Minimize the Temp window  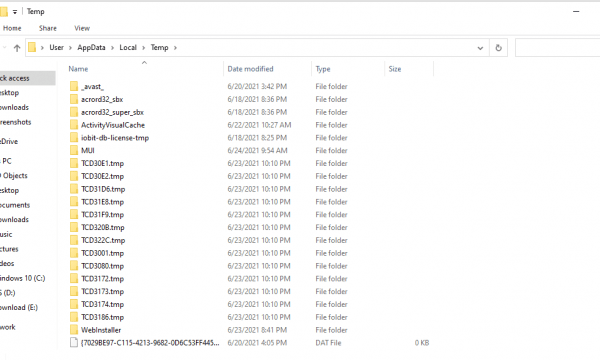point(576,11)
